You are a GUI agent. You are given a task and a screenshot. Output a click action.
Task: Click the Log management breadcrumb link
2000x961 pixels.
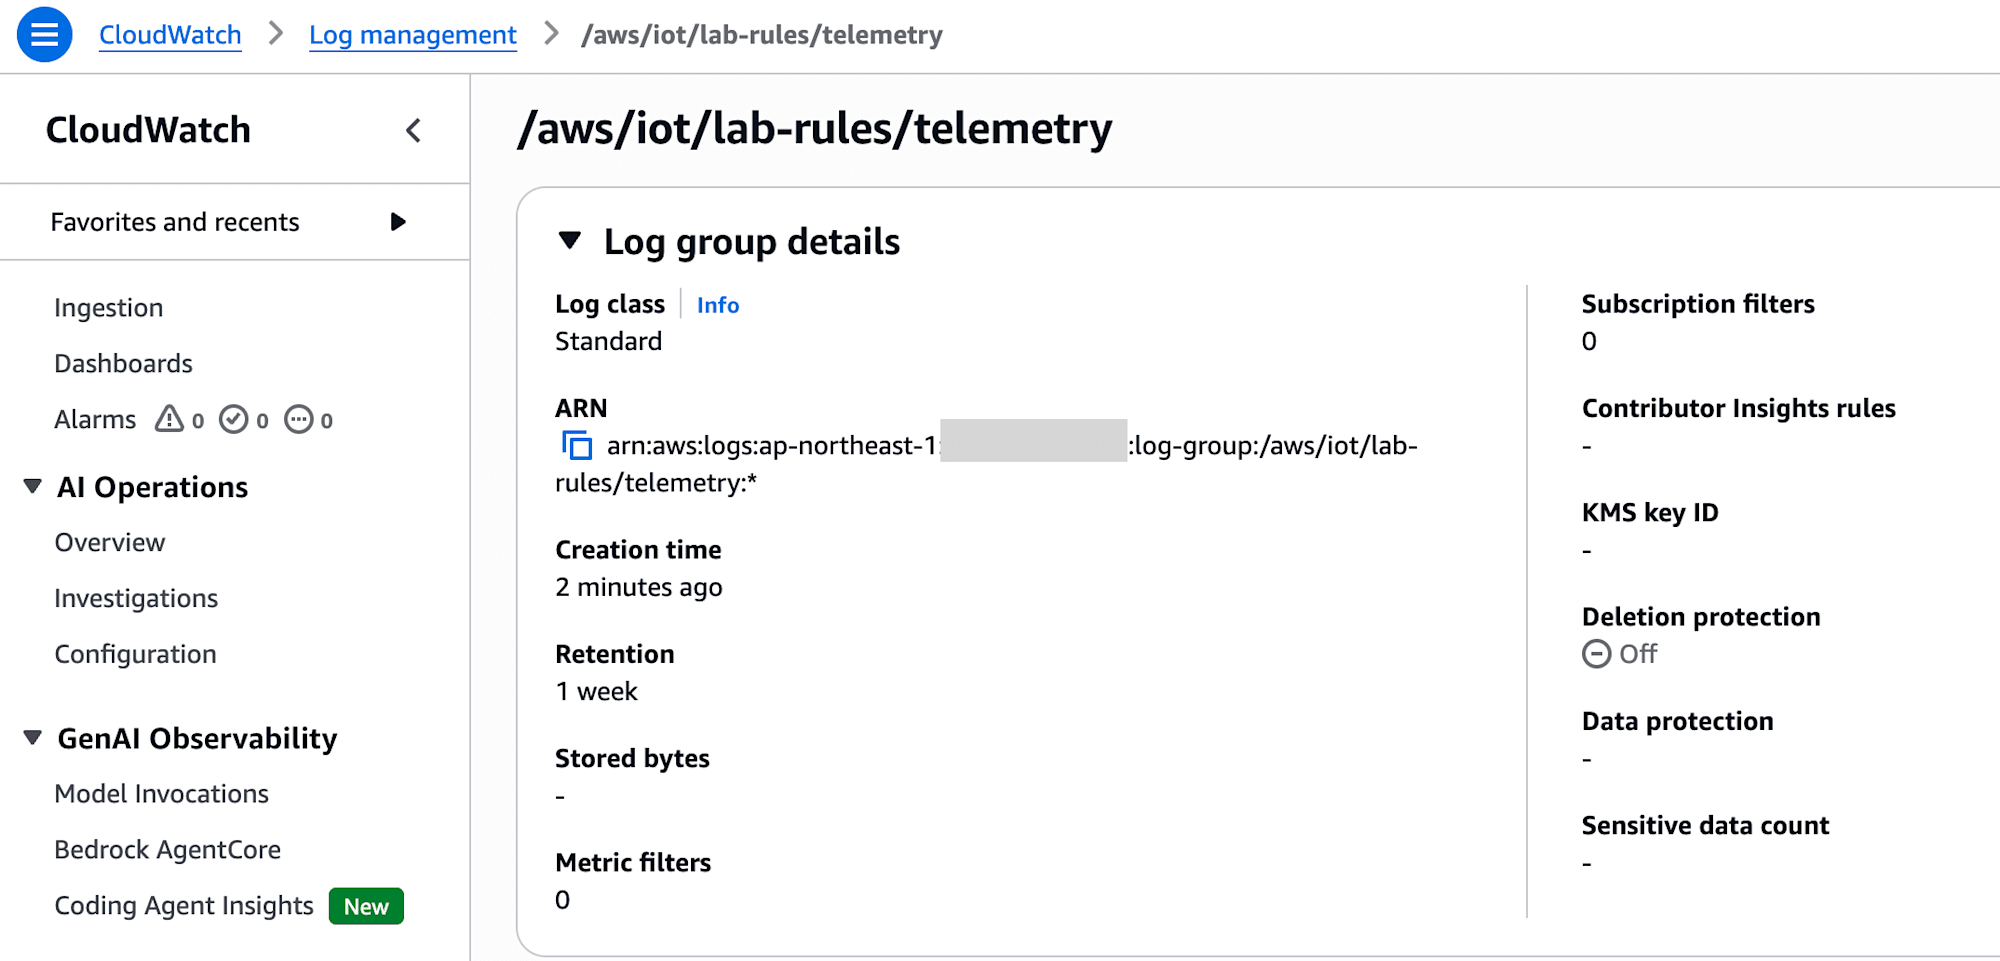[x=413, y=35]
